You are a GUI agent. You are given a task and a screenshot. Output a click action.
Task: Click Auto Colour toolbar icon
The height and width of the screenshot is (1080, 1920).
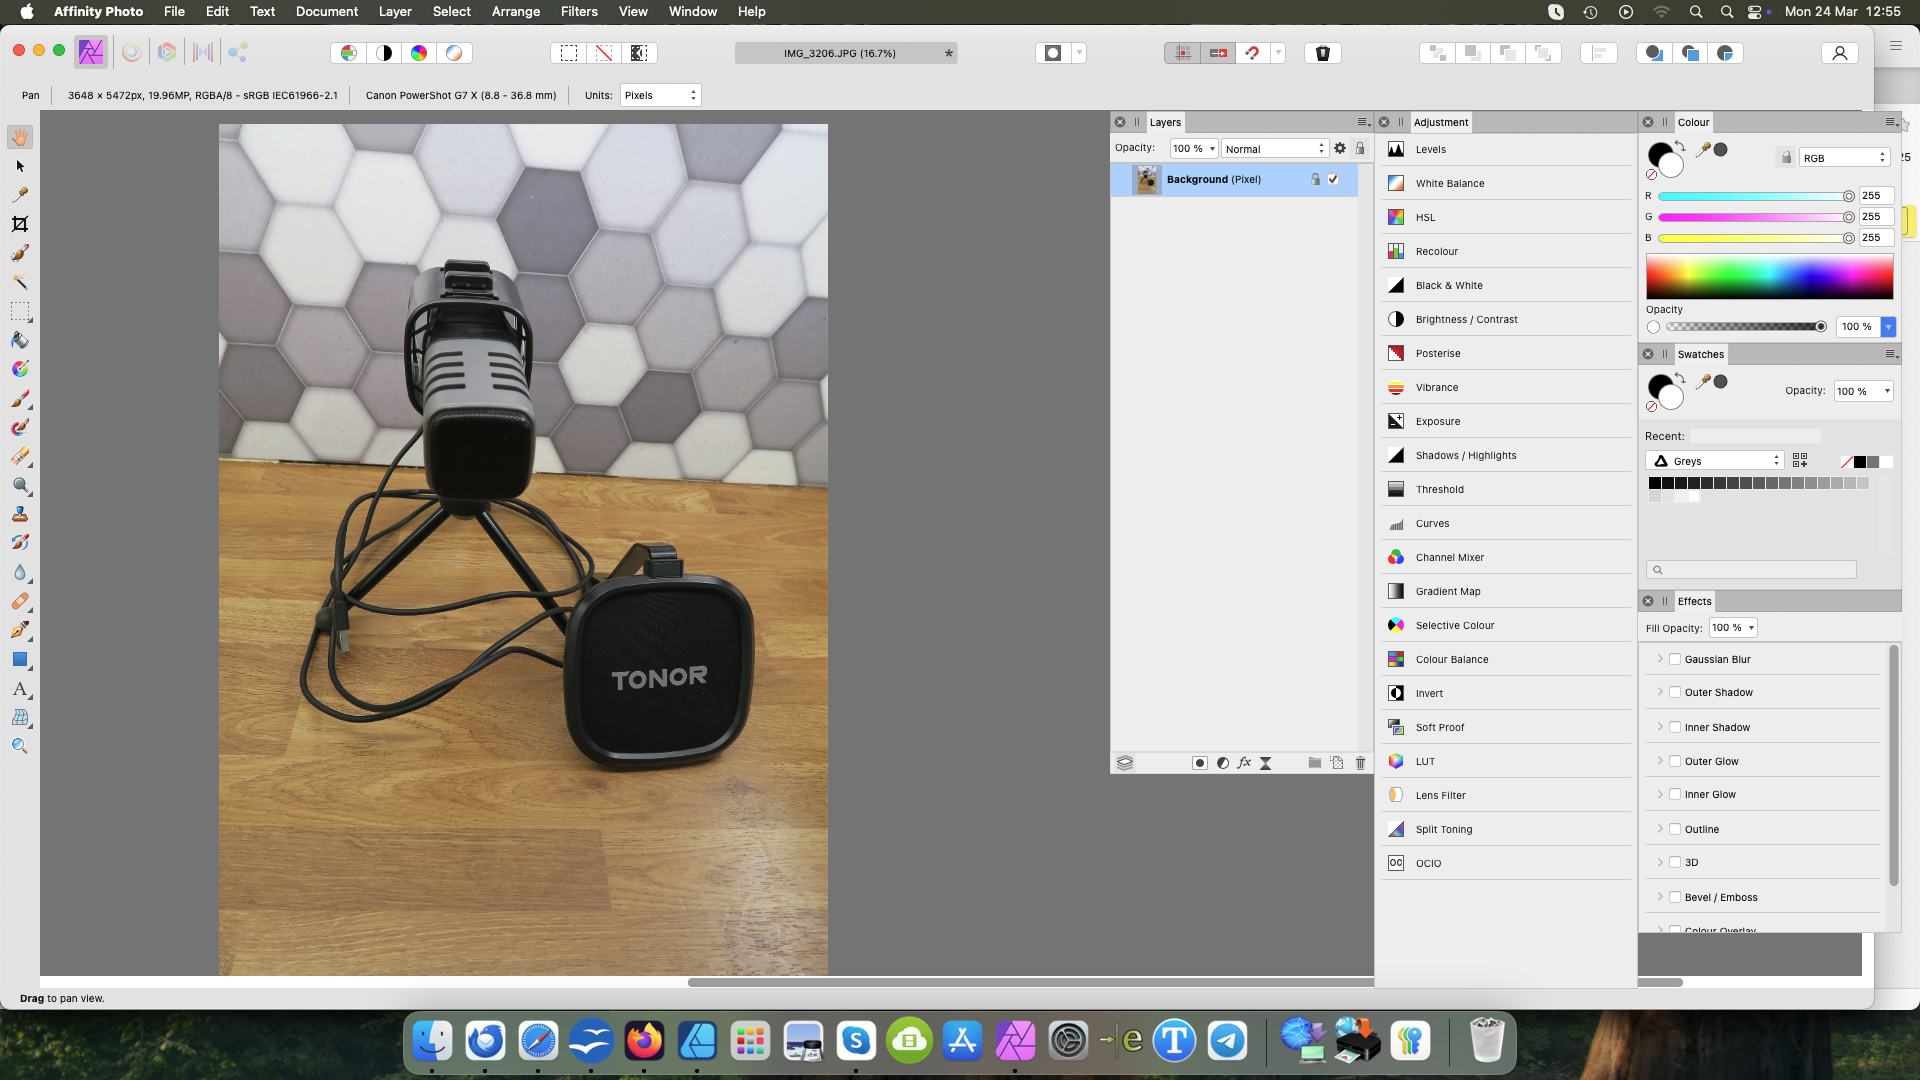[x=419, y=53]
